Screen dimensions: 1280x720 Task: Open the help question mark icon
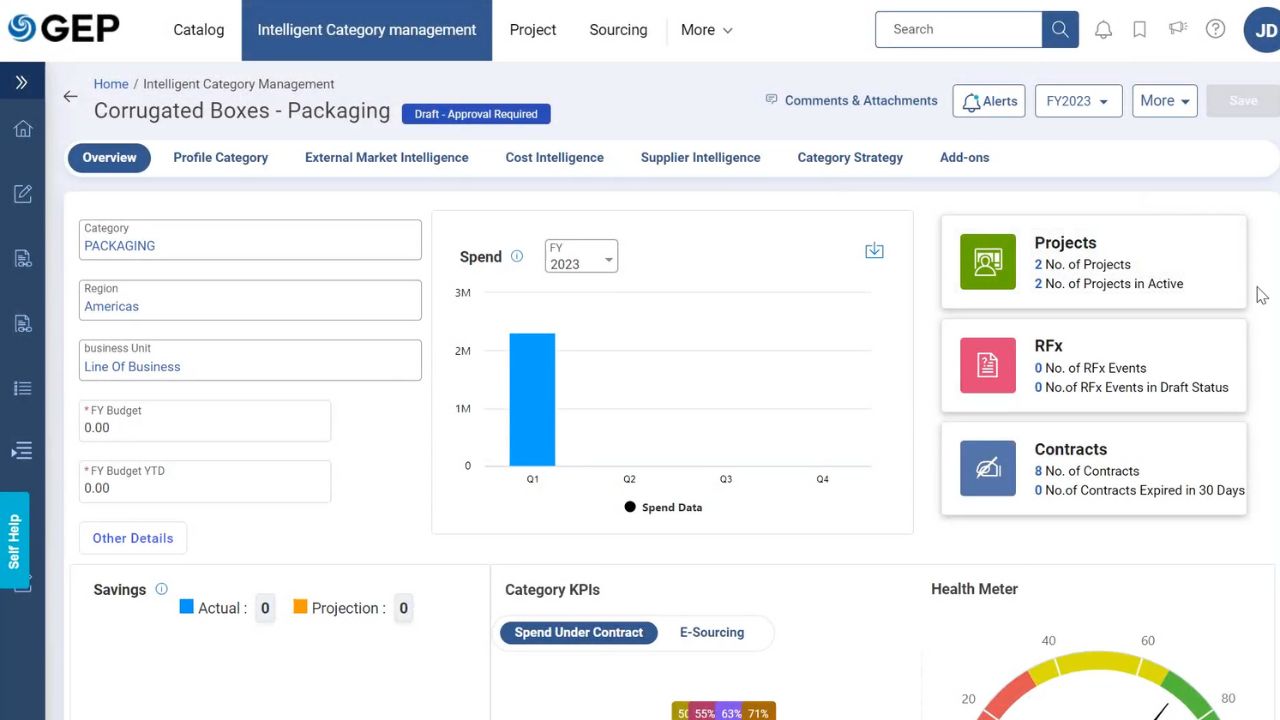coord(1215,30)
